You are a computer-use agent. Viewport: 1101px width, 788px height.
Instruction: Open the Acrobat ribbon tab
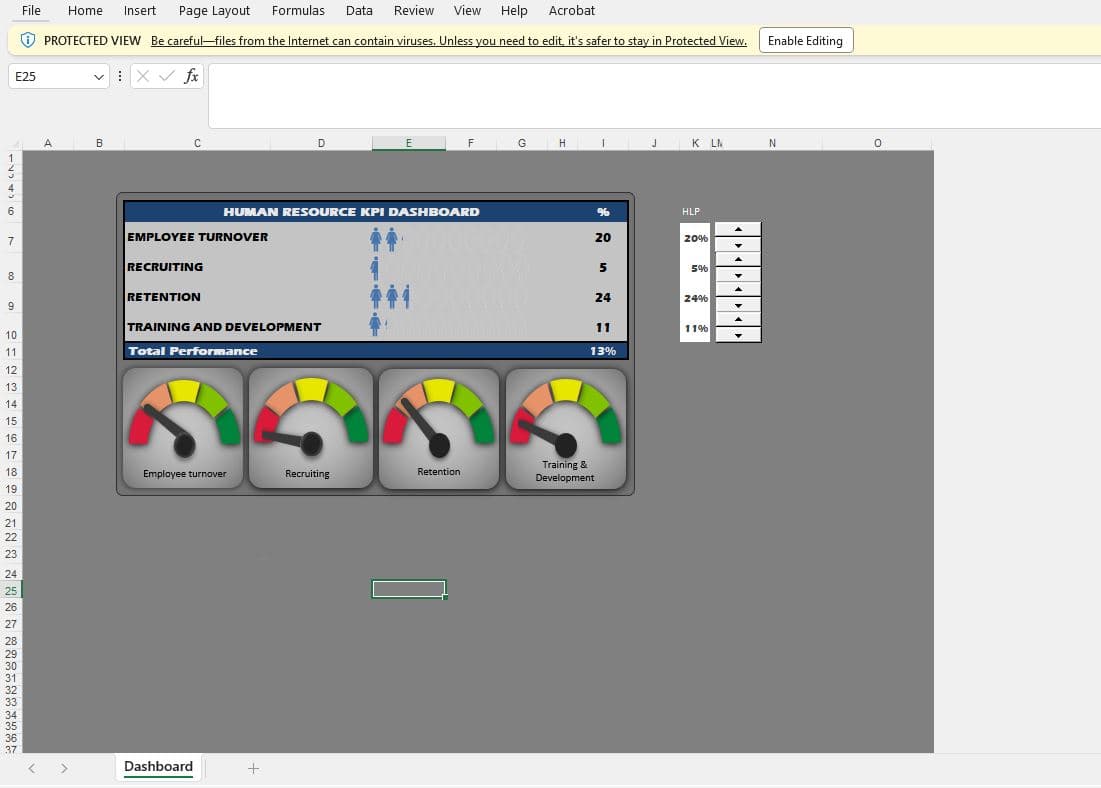(x=572, y=11)
